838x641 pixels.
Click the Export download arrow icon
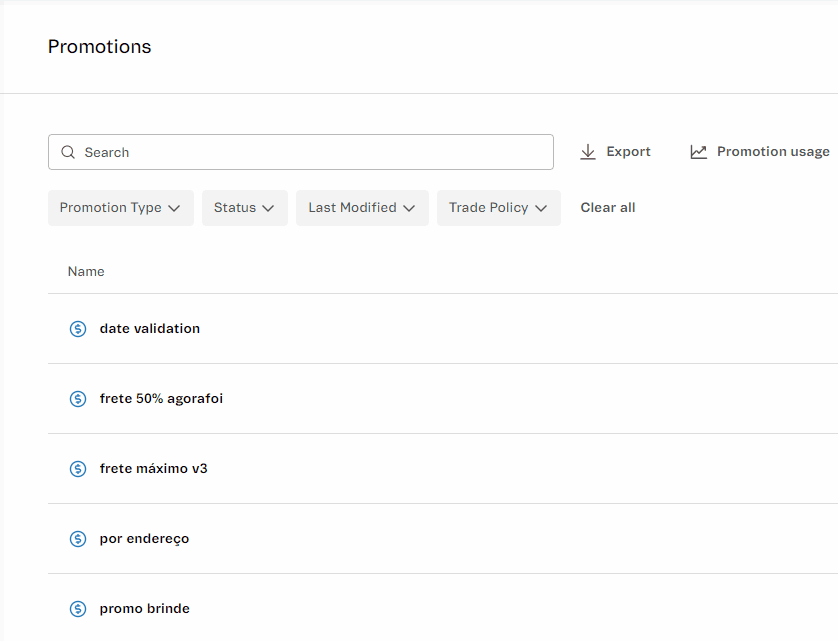(x=588, y=152)
